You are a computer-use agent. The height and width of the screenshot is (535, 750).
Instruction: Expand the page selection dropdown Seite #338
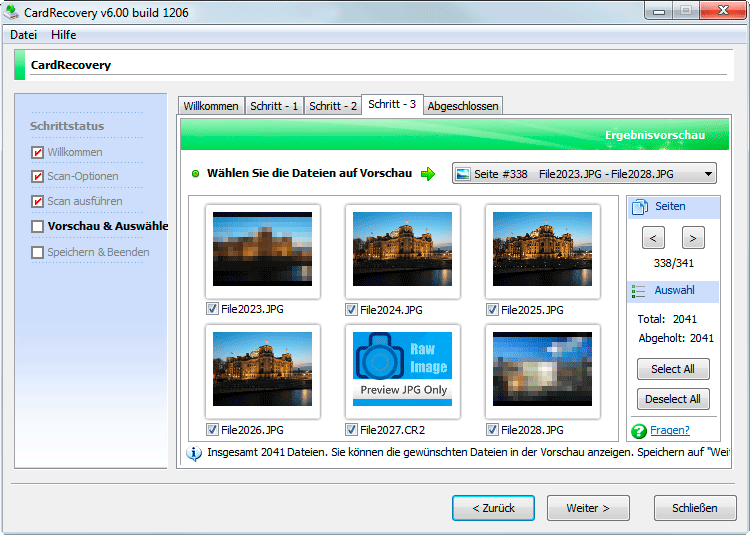pos(708,174)
